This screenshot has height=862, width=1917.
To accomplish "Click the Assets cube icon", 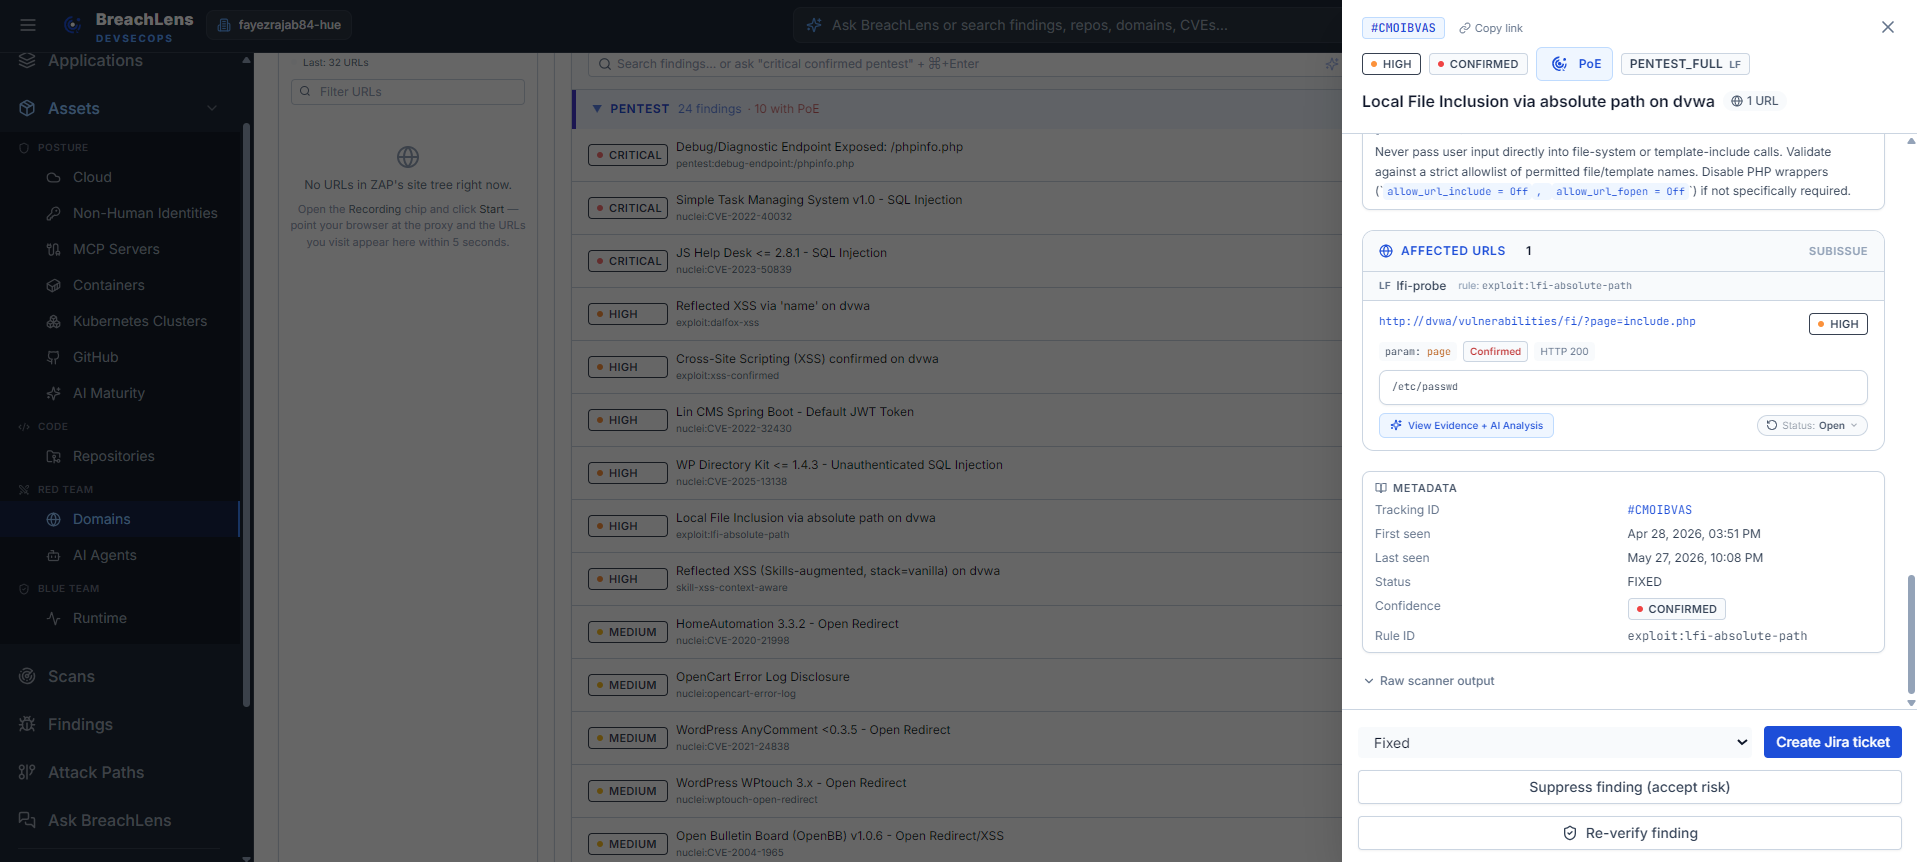I will [27, 108].
